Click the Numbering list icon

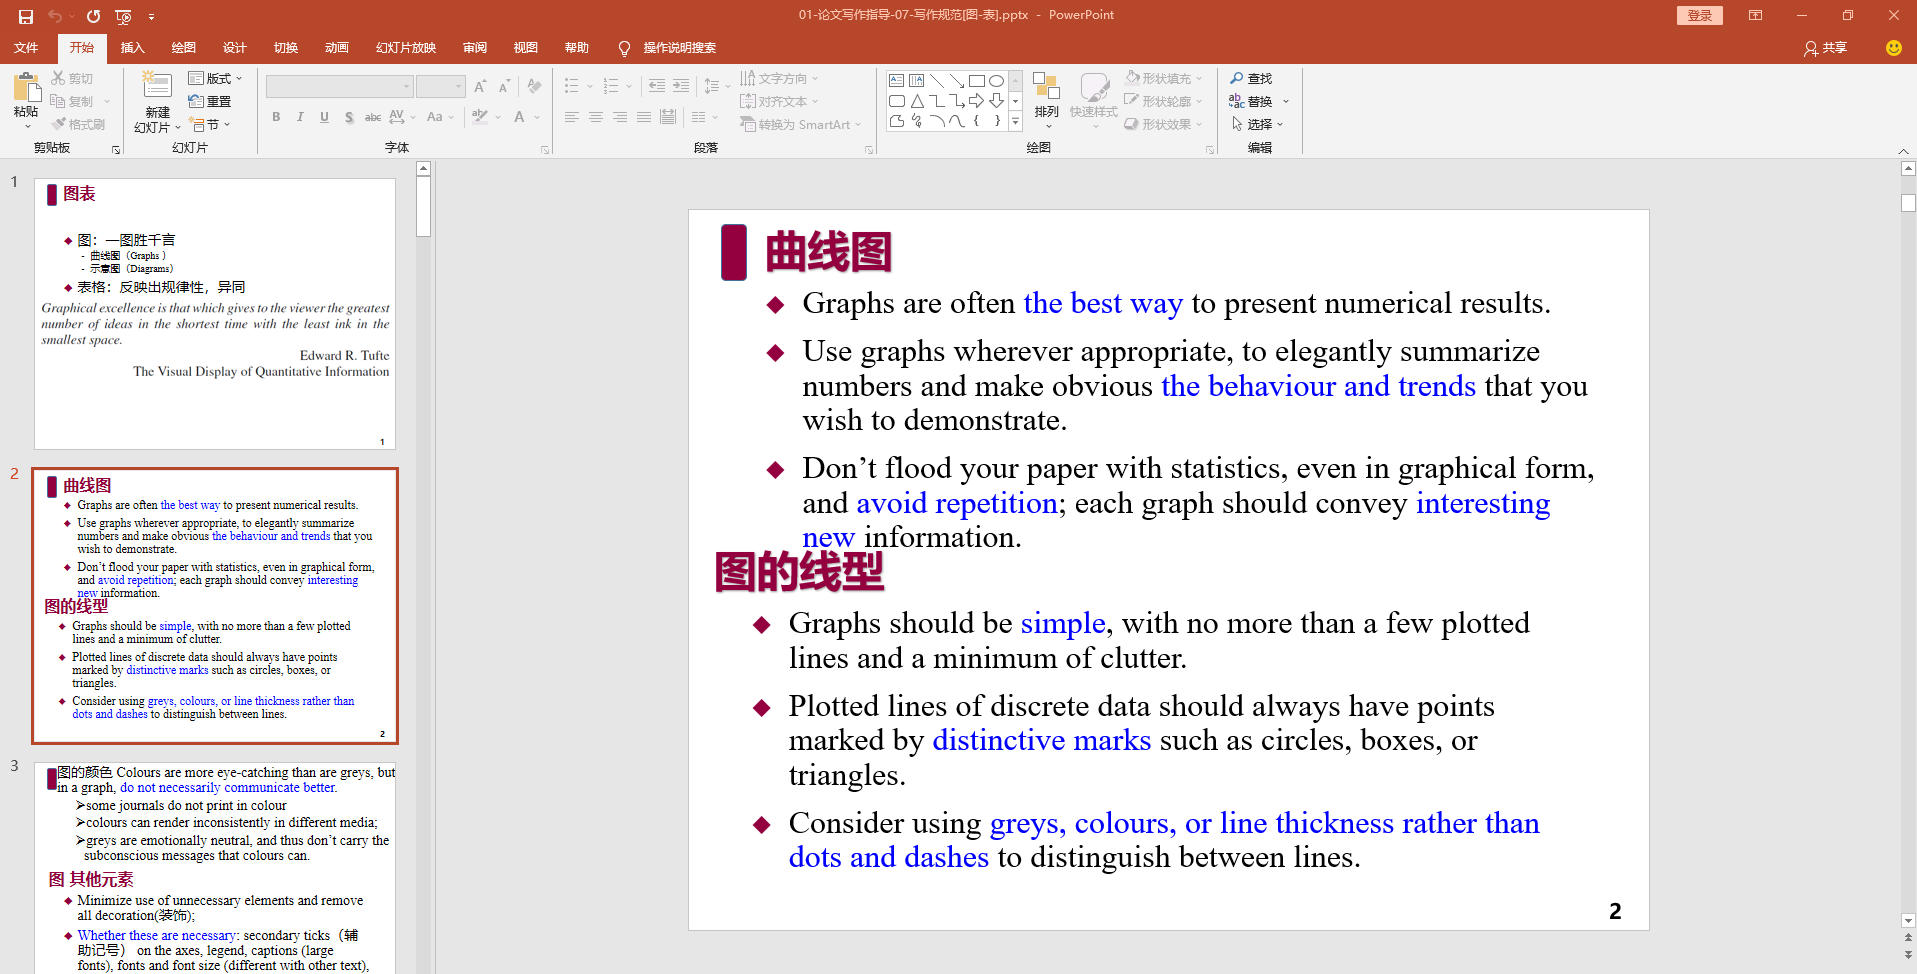tap(611, 86)
